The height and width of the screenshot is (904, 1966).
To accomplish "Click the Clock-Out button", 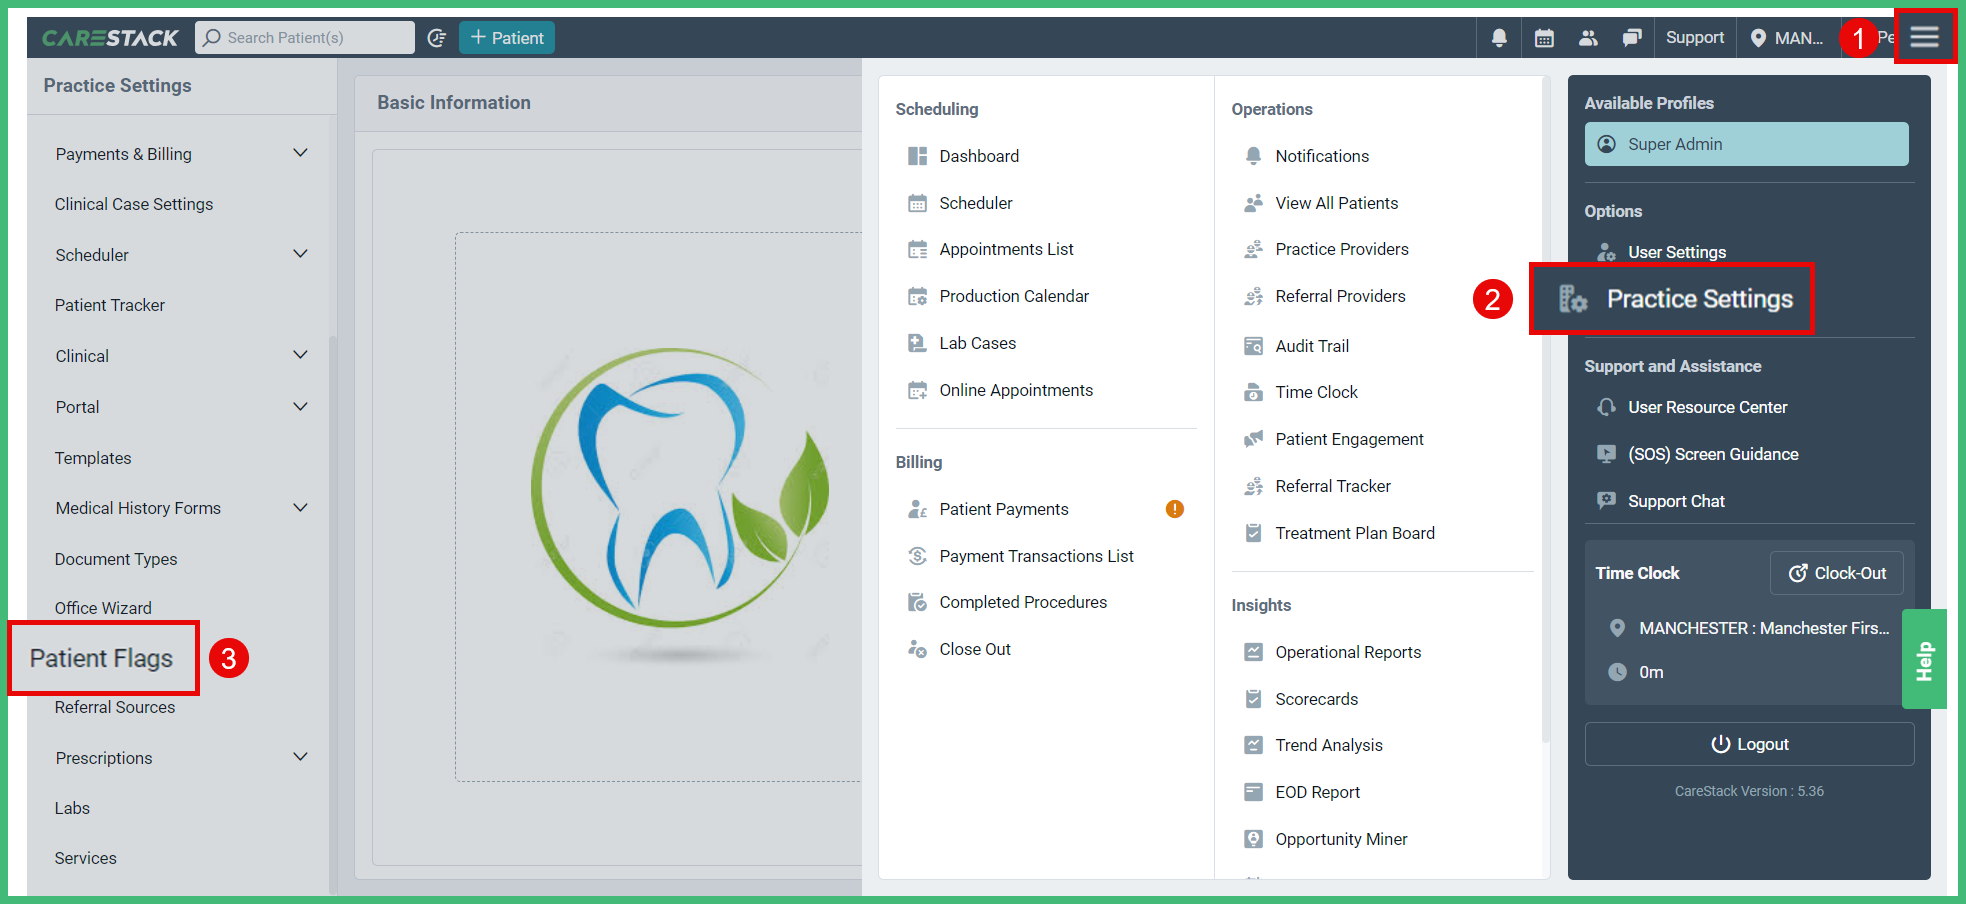I will pyautogui.click(x=1836, y=572).
